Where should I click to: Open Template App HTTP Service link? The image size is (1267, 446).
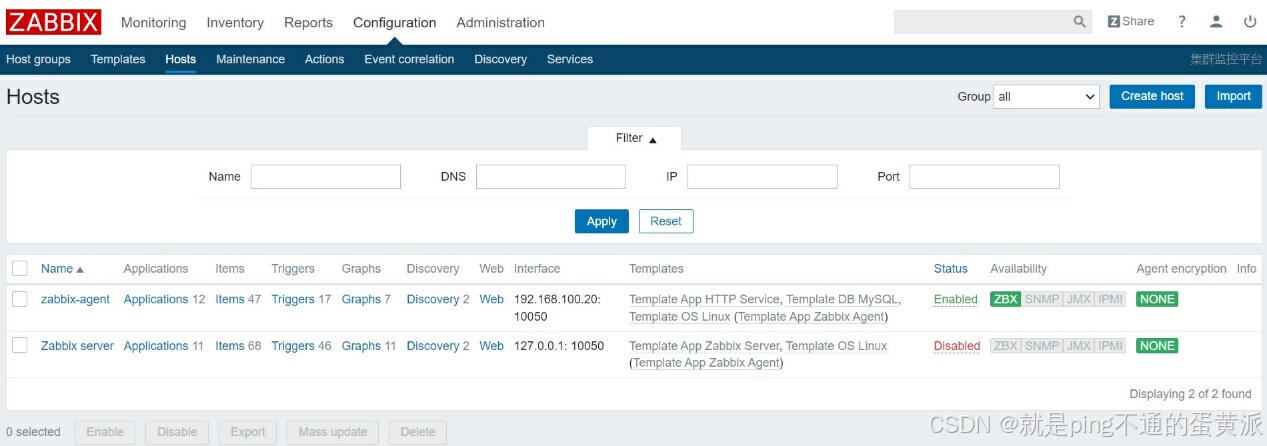pyautogui.click(x=704, y=299)
